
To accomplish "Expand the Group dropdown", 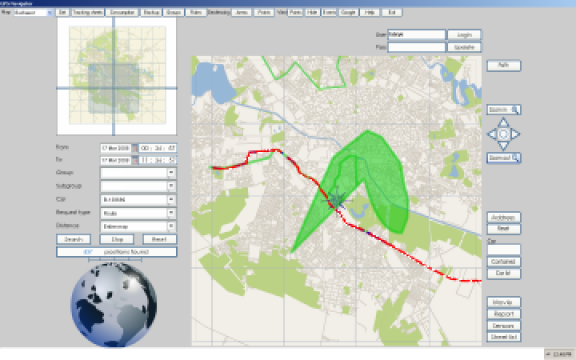I will click(x=171, y=173).
